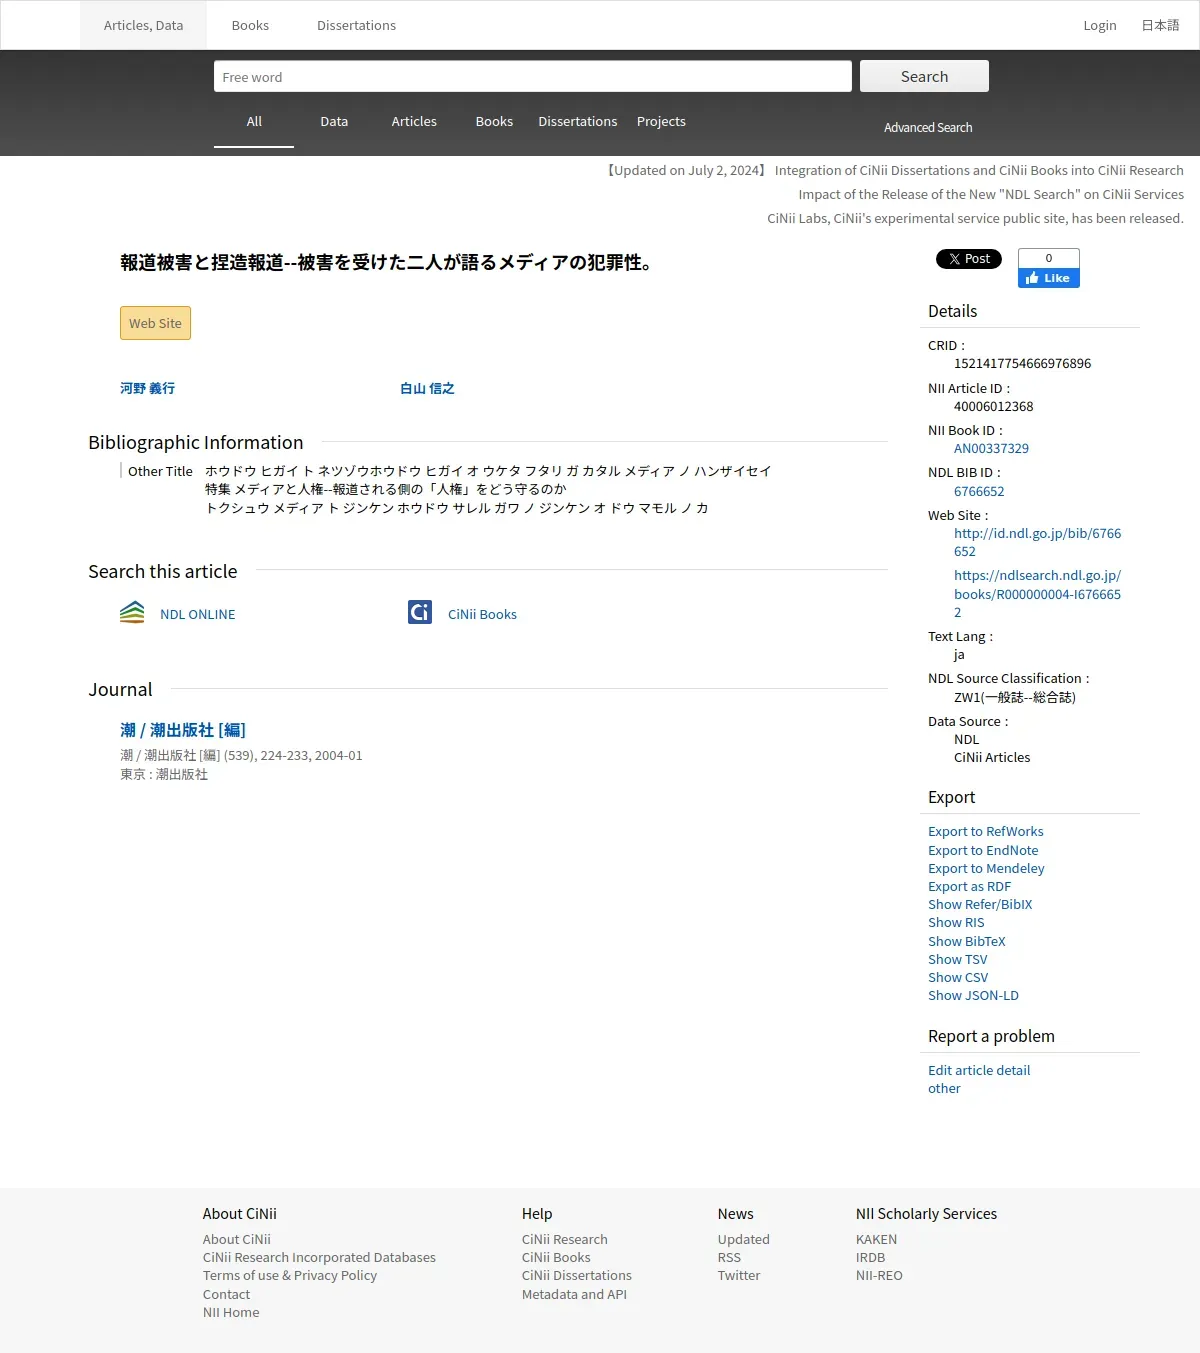1200x1353 pixels.
Task: Open journal 潮 / 潮出版社 [編]
Action: pos(183,730)
